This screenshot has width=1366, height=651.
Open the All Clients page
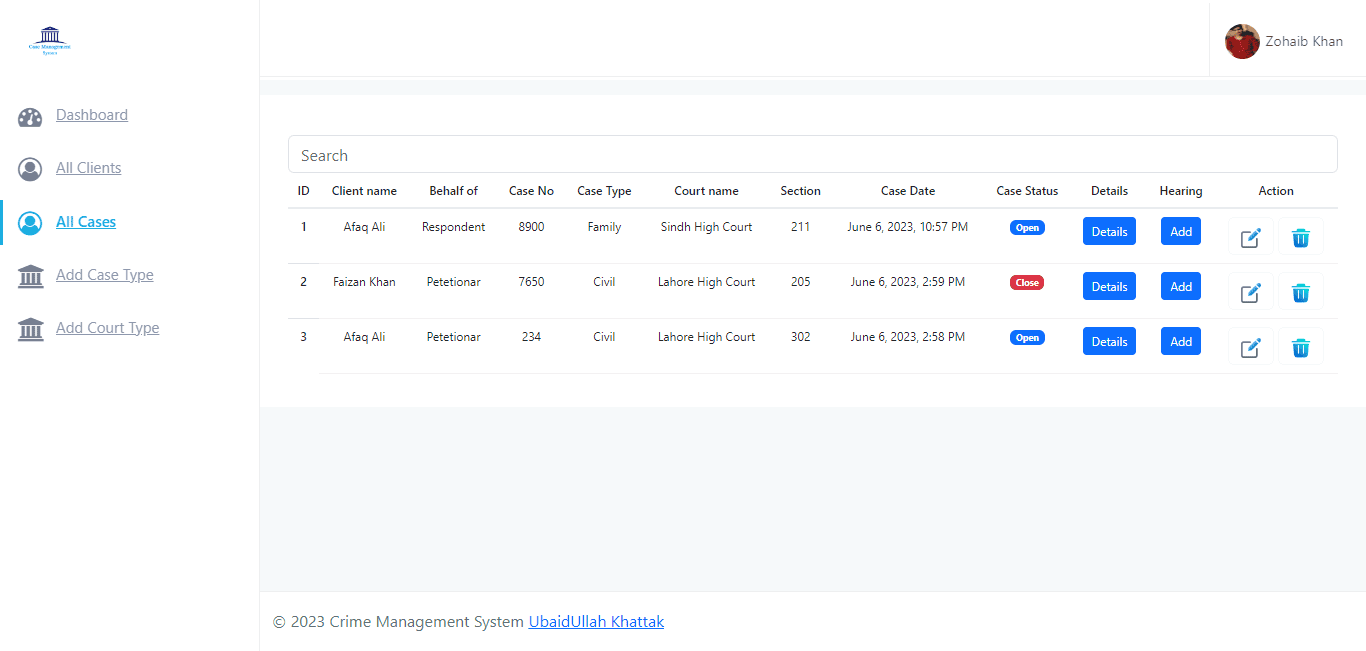click(x=88, y=168)
